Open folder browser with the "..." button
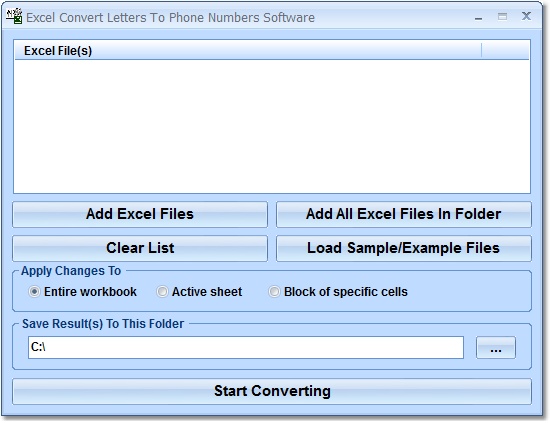This screenshot has width=550, height=423. tap(496, 348)
